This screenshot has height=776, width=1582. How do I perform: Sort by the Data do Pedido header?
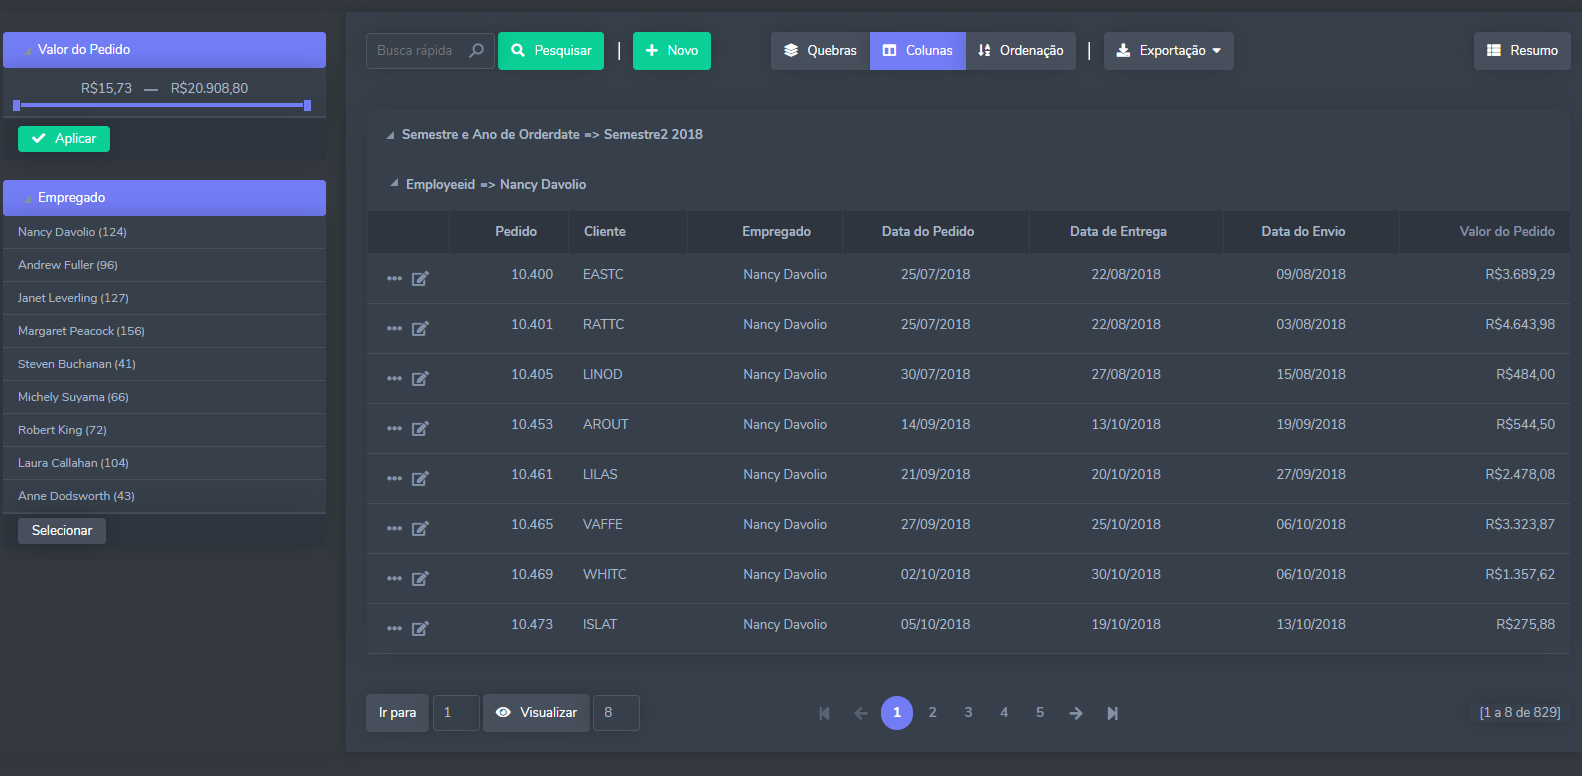click(x=928, y=232)
